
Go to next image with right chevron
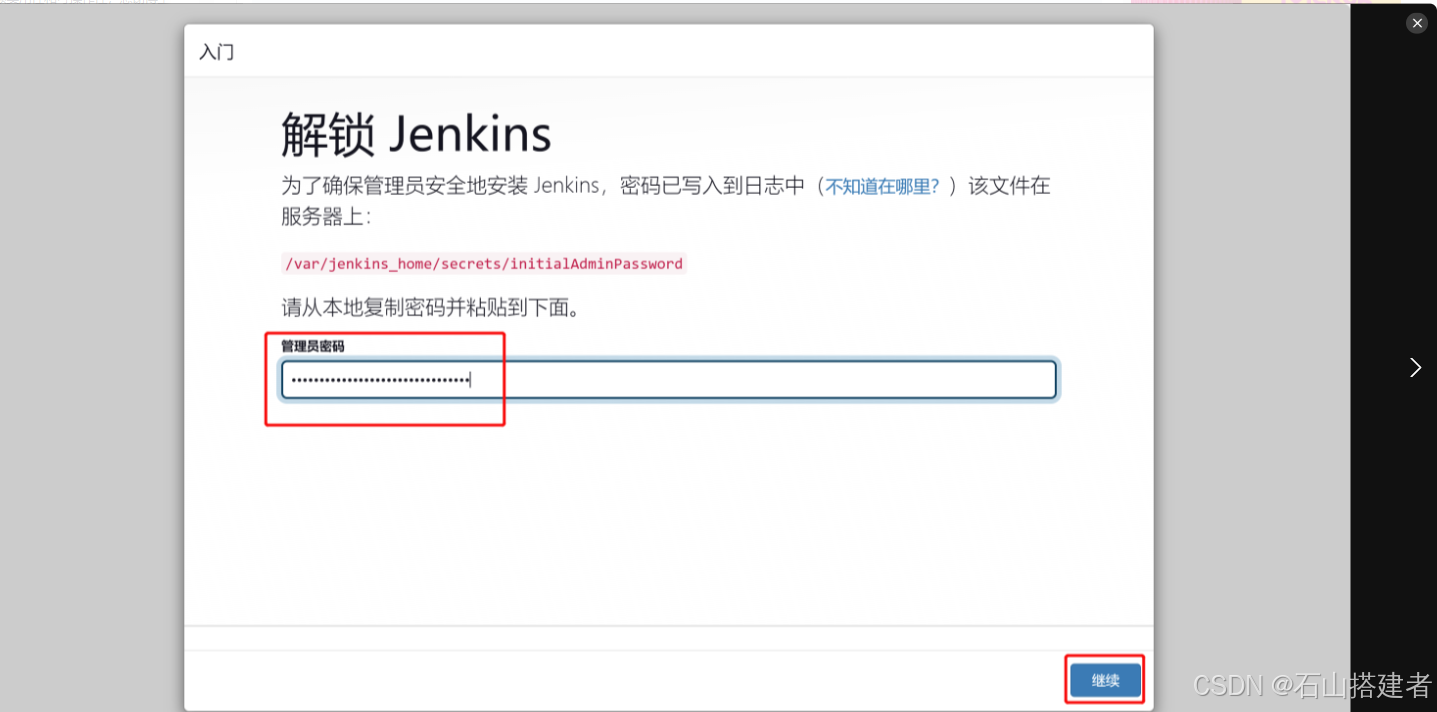tap(1415, 367)
